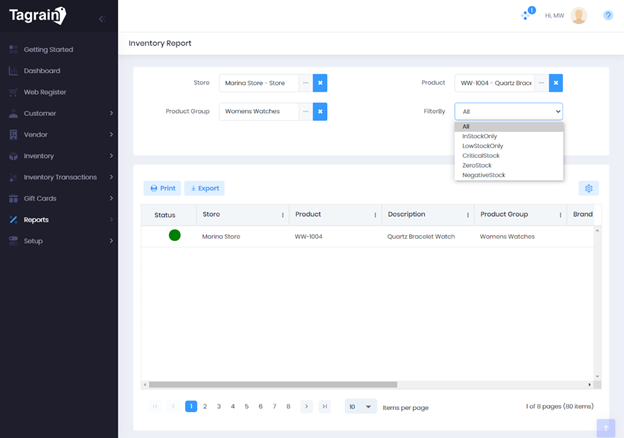
Task: Open Product Group column menu
Action: (x=560, y=215)
